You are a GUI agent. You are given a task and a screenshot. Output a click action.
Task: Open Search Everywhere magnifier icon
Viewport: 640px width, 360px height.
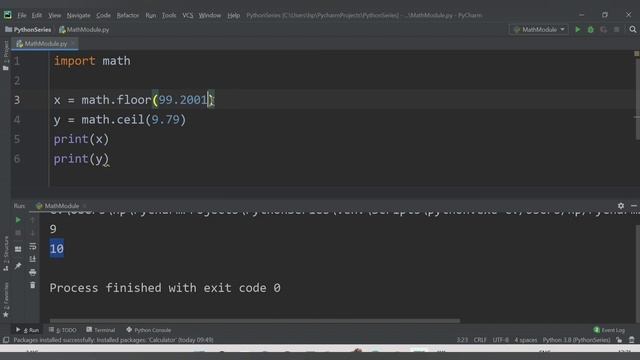coord(633,29)
